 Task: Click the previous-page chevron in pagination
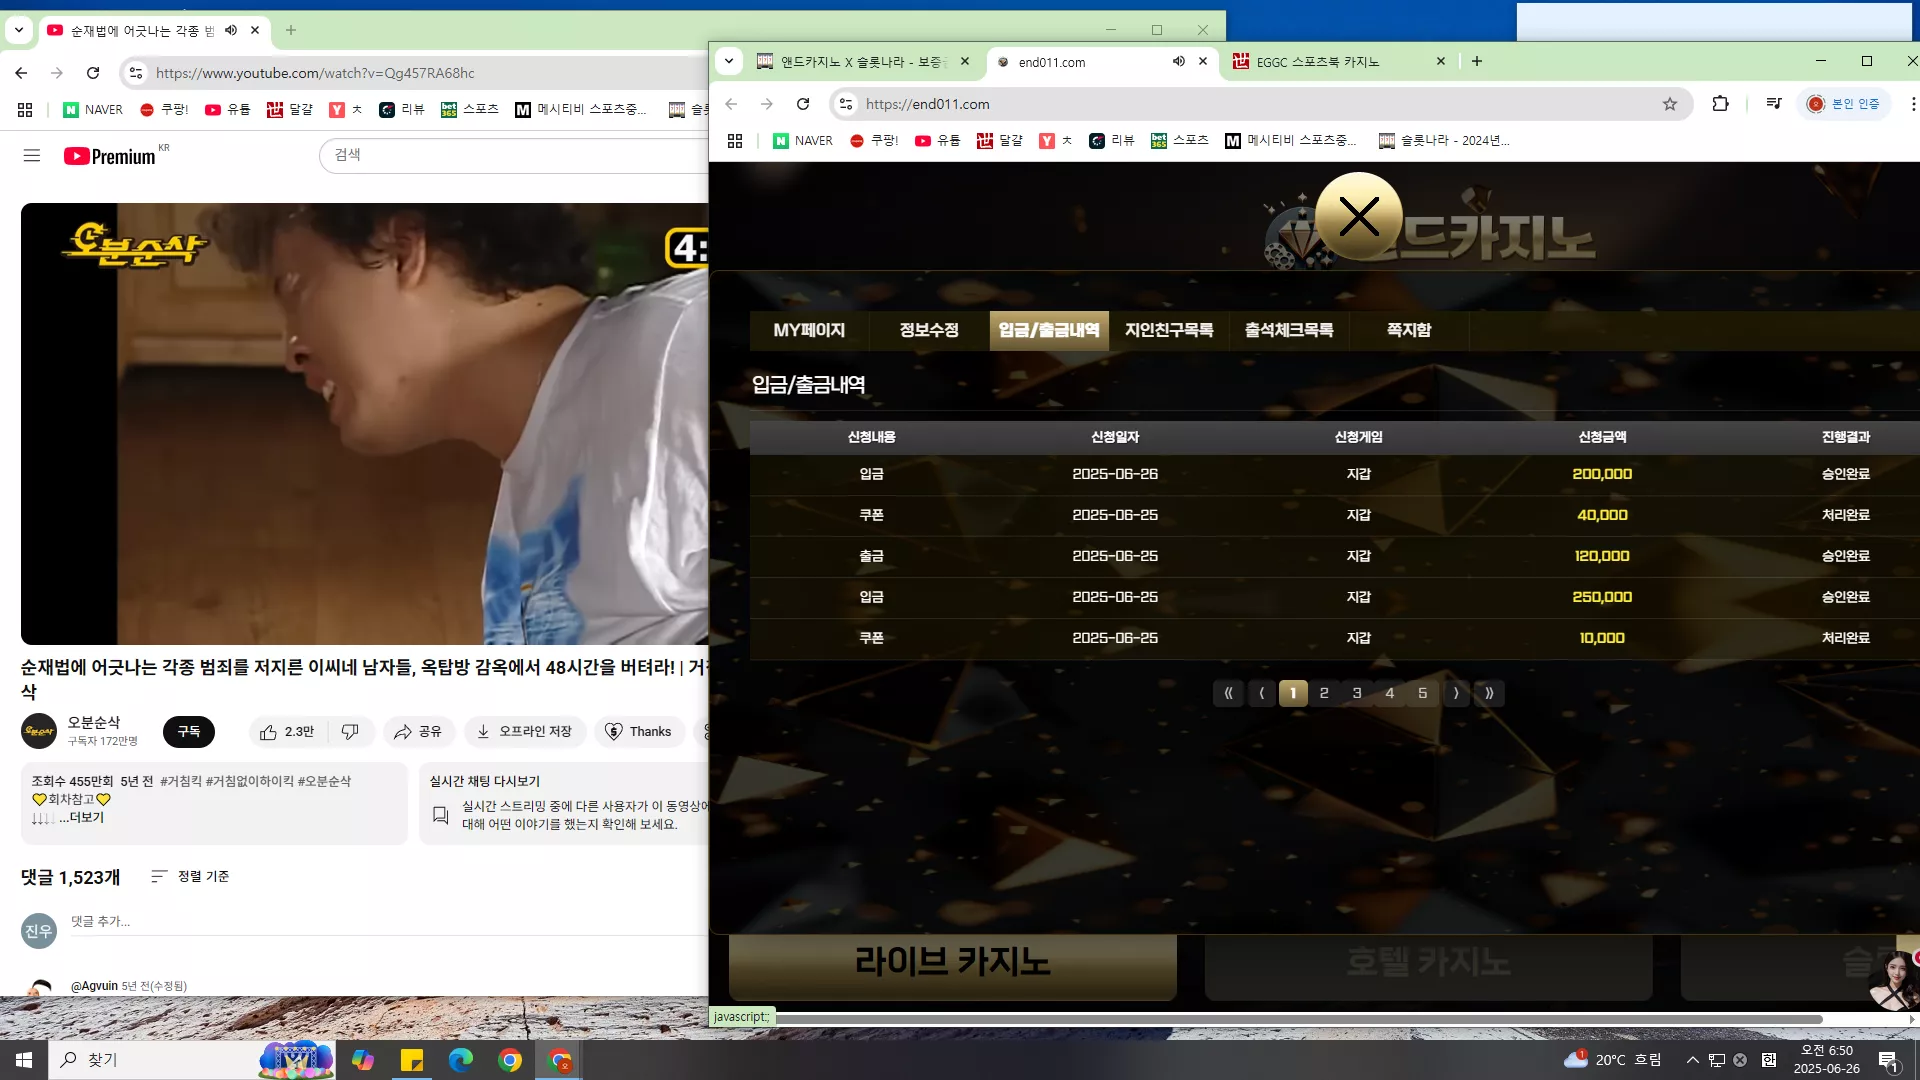pyautogui.click(x=1261, y=693)
